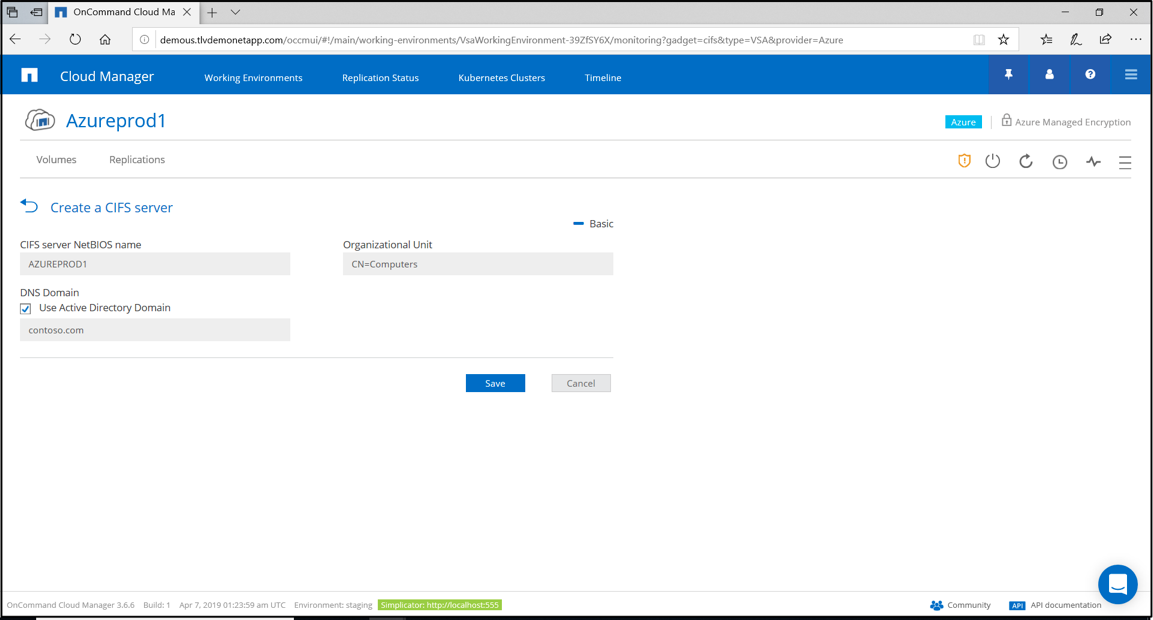Click the CIFS server NetBIOS name field
Viewport: 1153px width, 620px height.
[155, 264]
